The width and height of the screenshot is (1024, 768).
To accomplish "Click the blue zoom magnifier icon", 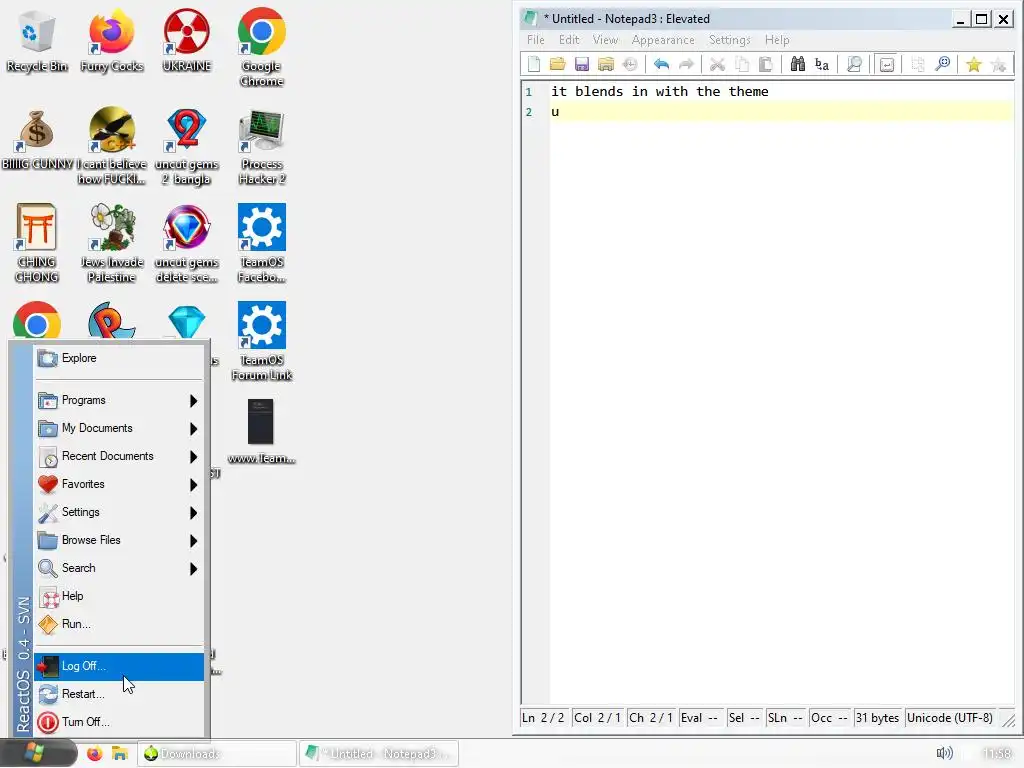I will pyautogui.click(x=942, y=64).
